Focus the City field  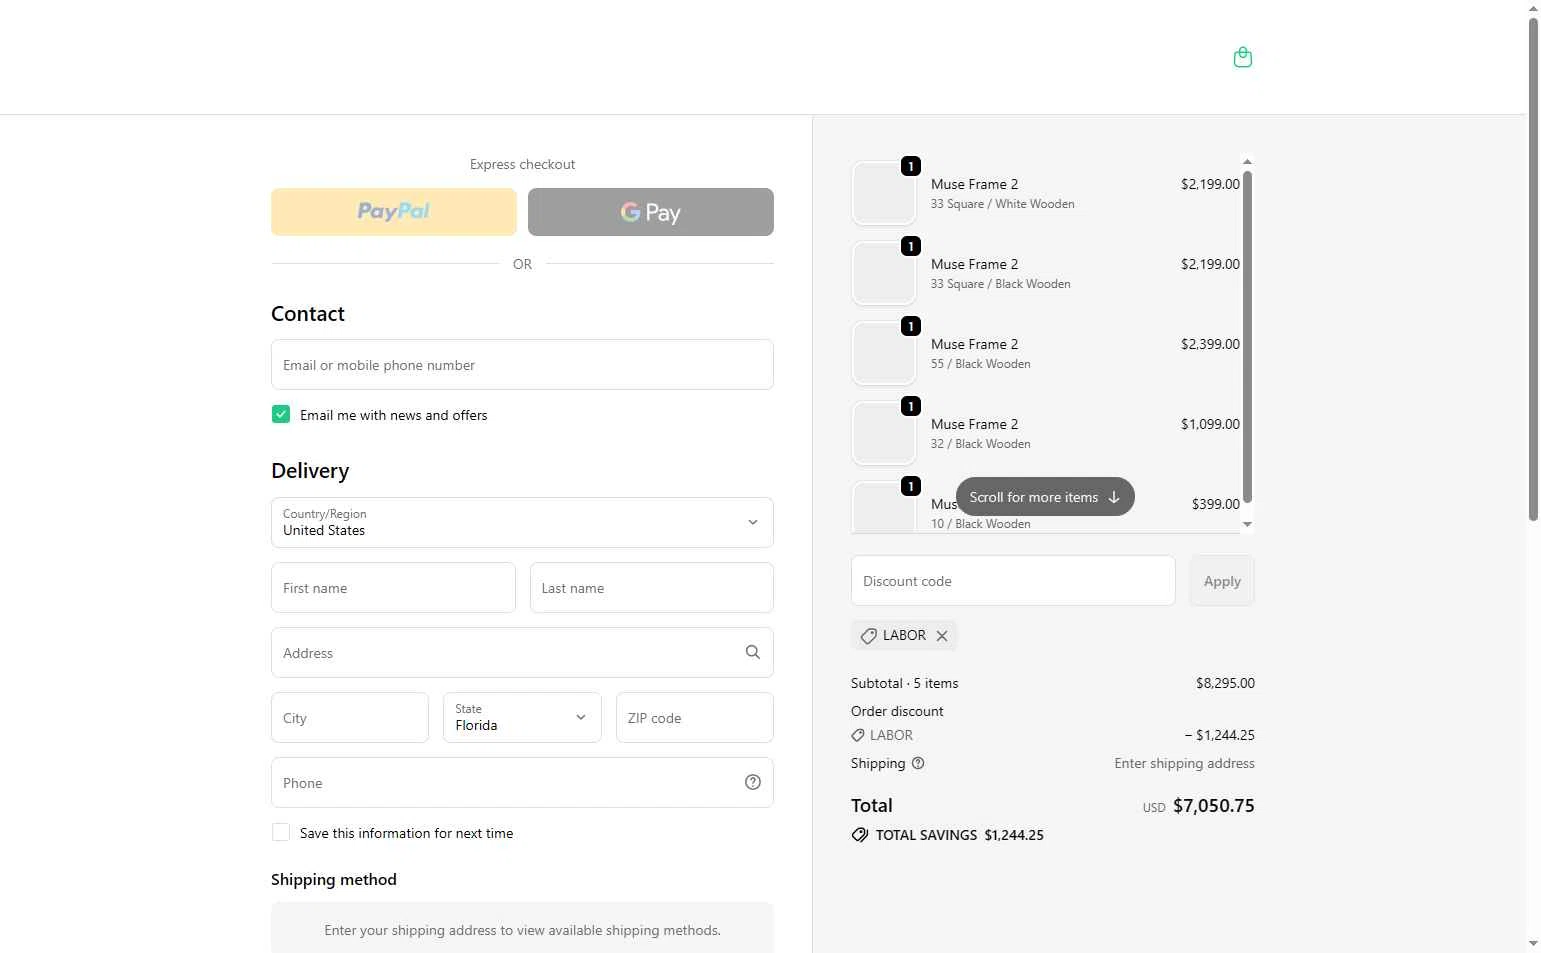[x=350, y=717]
